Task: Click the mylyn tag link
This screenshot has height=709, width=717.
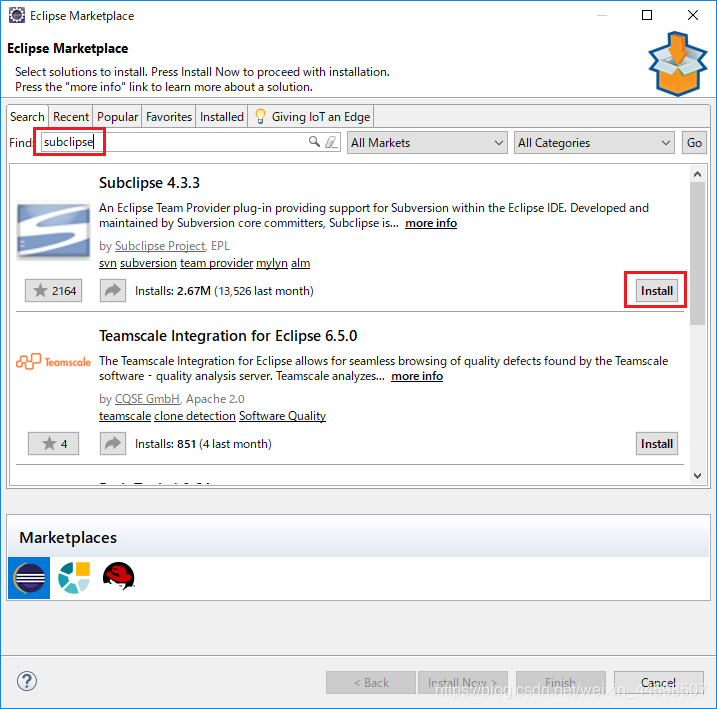Action: point(272,263)
